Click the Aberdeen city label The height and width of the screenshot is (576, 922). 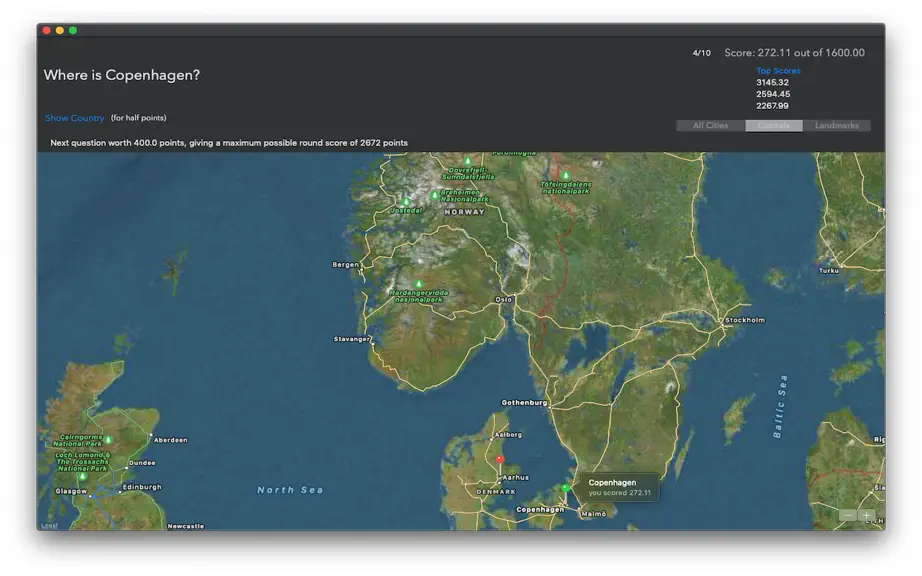click(171, 440)
